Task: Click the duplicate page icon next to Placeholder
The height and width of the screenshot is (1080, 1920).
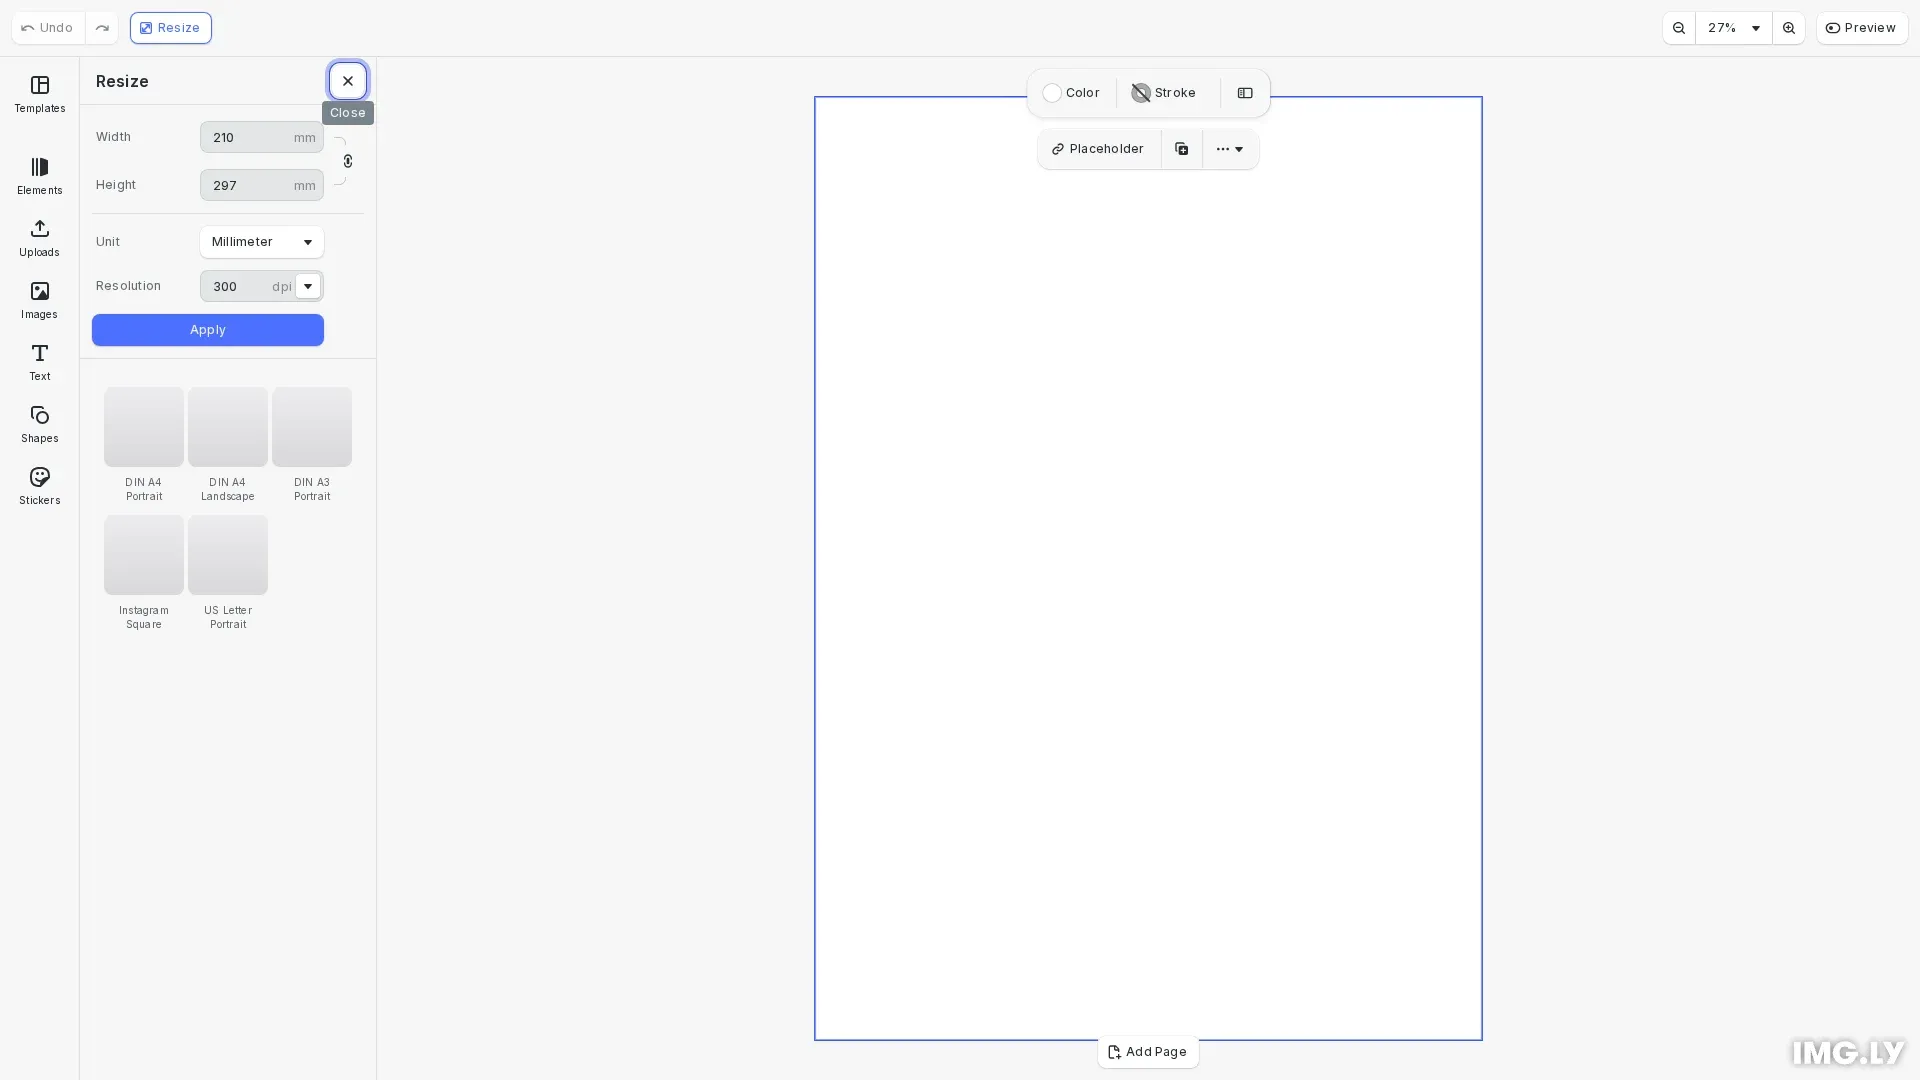Action: pos(1181,148)
